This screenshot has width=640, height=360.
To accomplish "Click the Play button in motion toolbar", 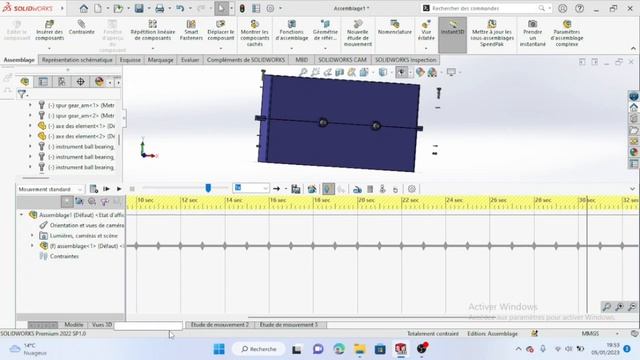I will point(119,189).
